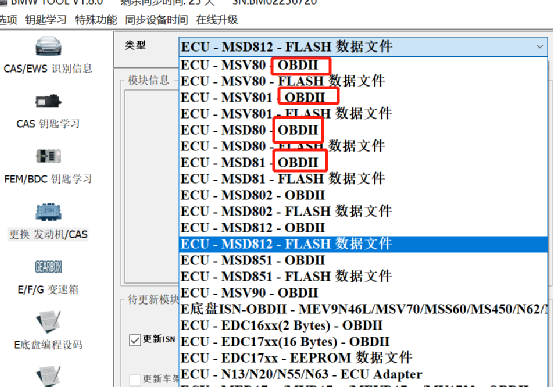Choose ECU - MSV80 - FLASH data file
The width and height of the screenshot is (553, 387).
363,81
